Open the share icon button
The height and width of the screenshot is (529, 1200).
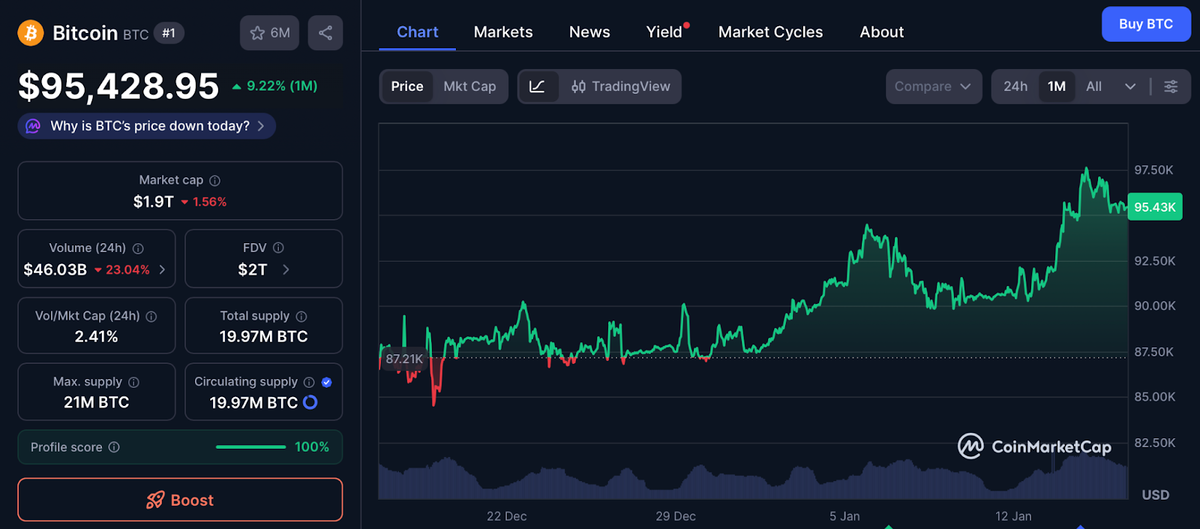point(325,33)
